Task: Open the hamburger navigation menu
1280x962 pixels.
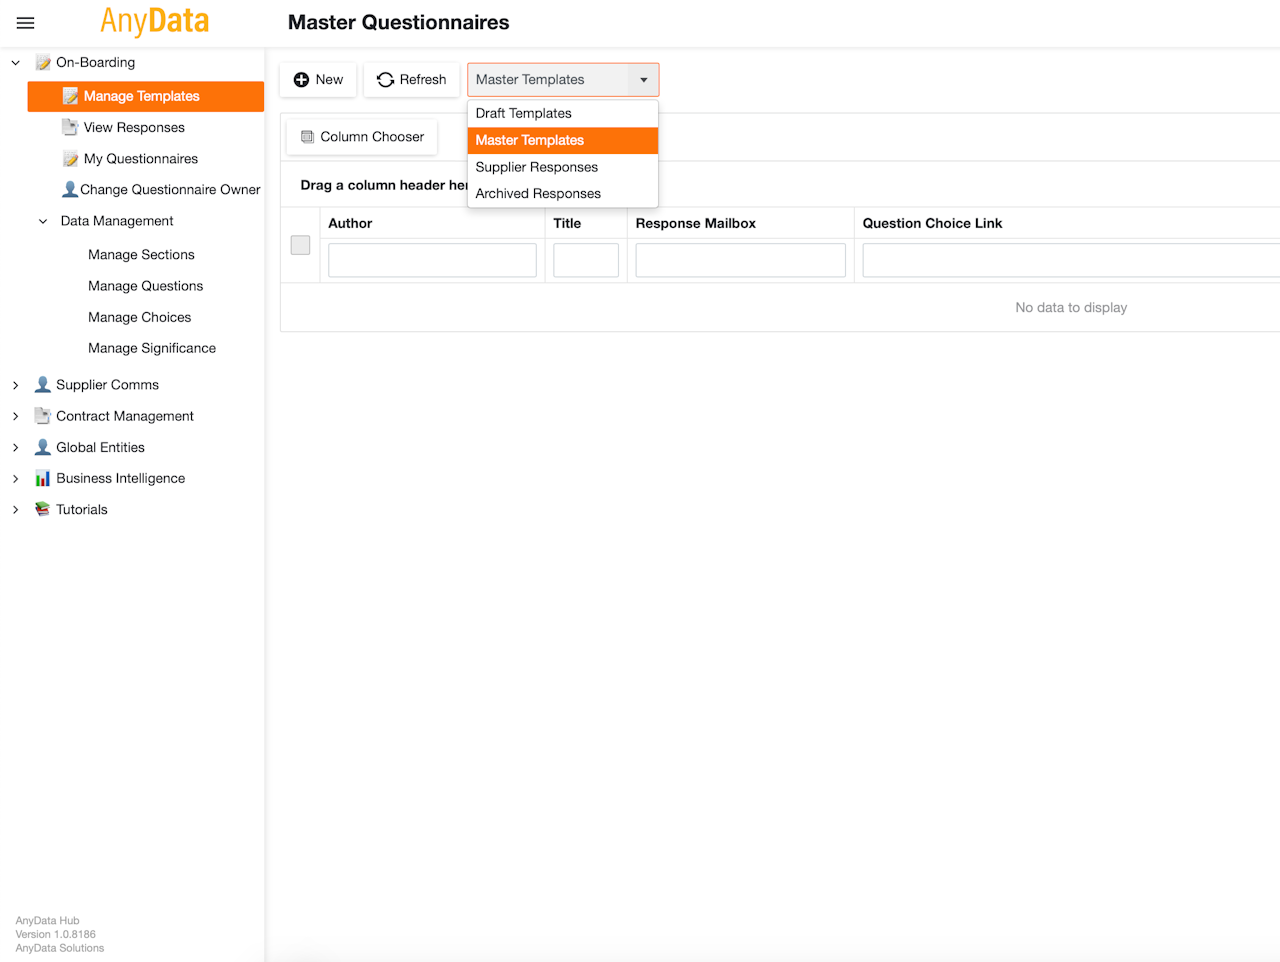Action: point(26,23)
